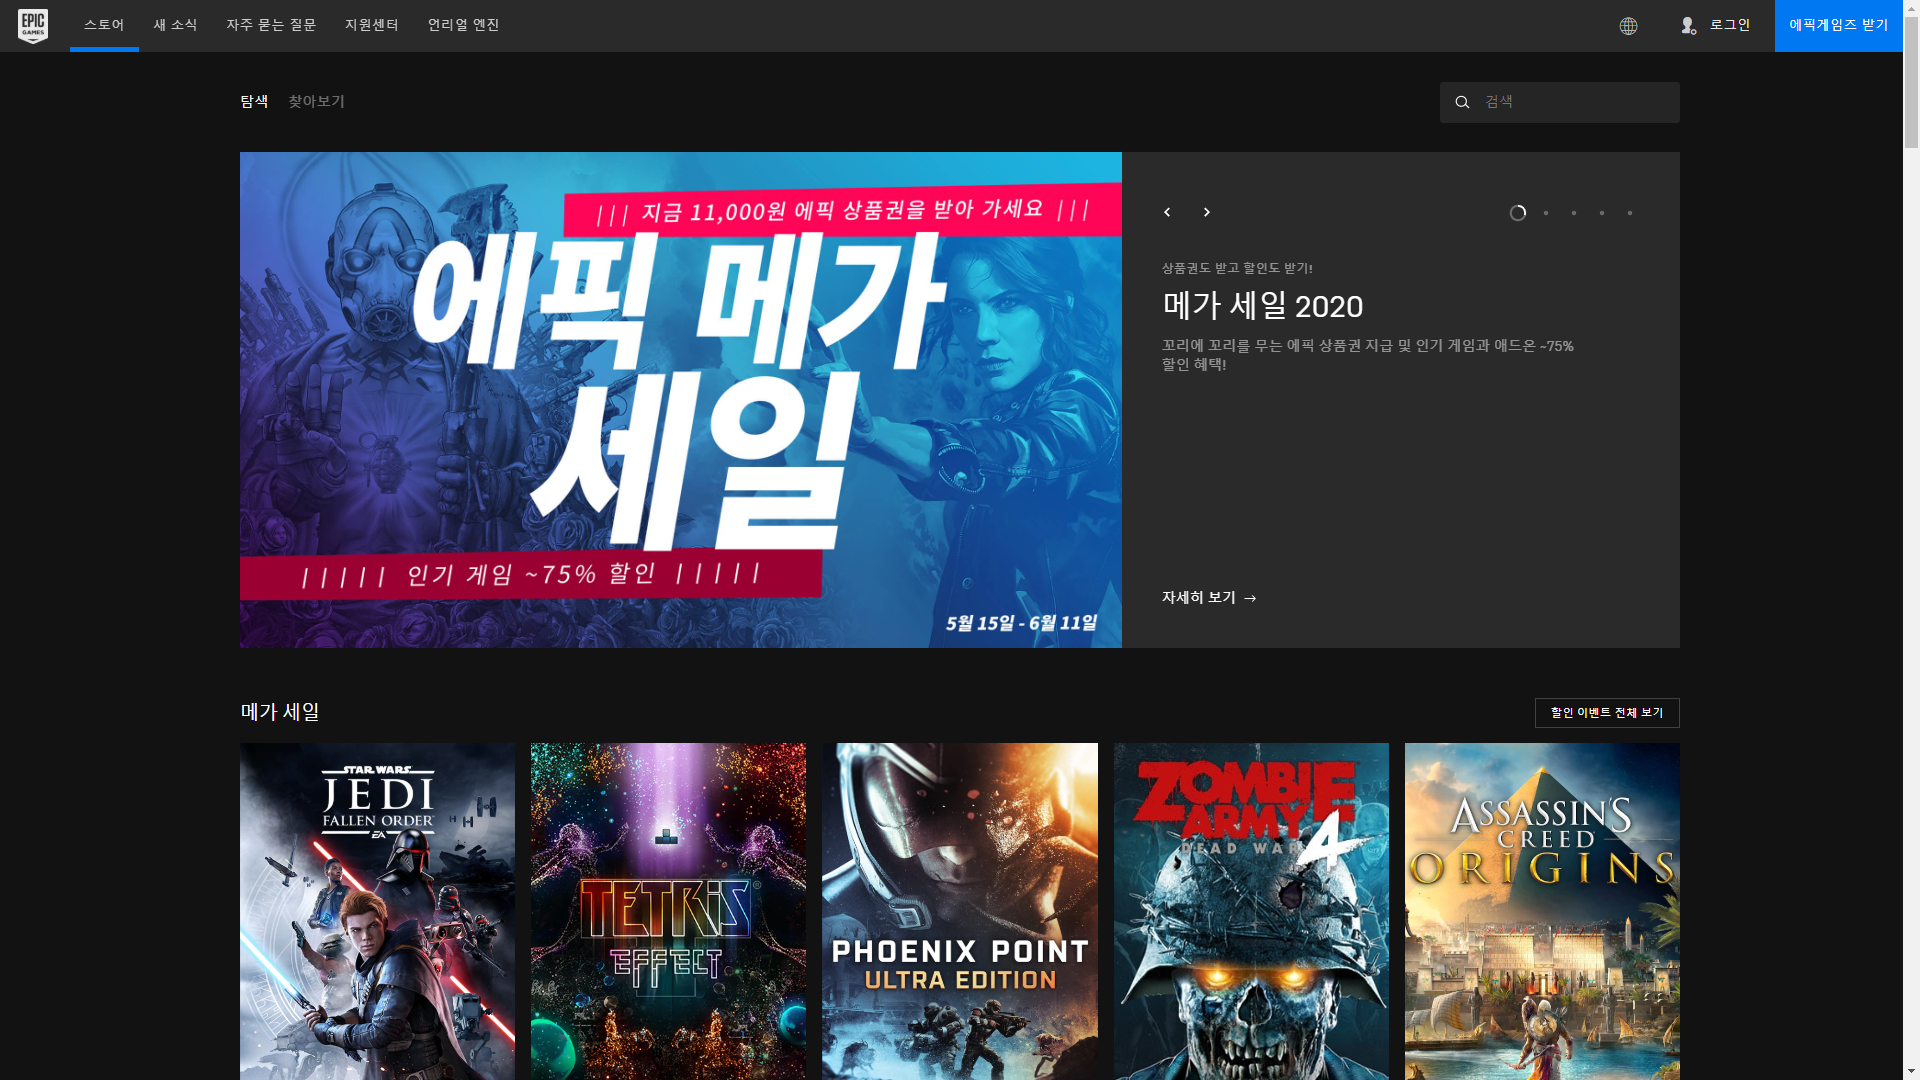
Task: Open the 언리얼 엔진 navigation item
Action: pyautogui.click(x=464, y=25)
